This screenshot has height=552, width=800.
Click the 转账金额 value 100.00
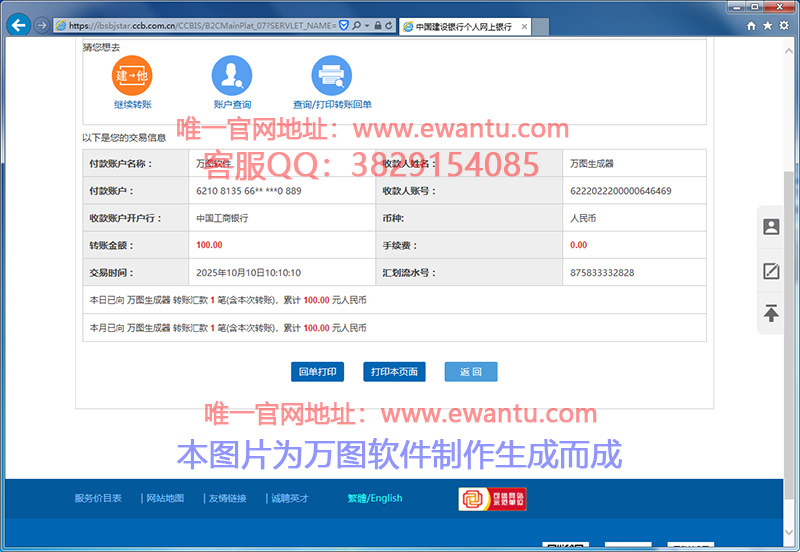[209, 245]
